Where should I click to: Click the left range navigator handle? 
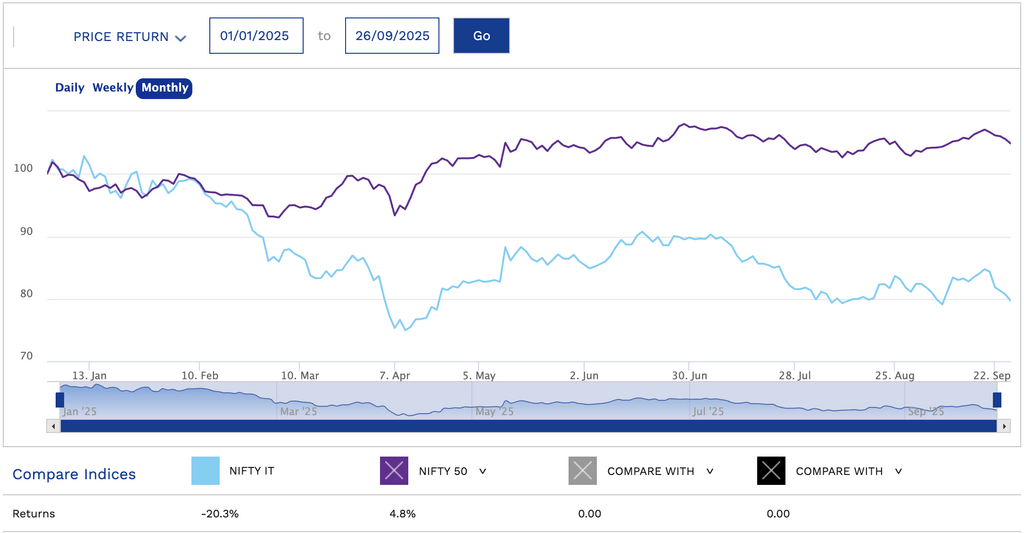tap(60, 400)
